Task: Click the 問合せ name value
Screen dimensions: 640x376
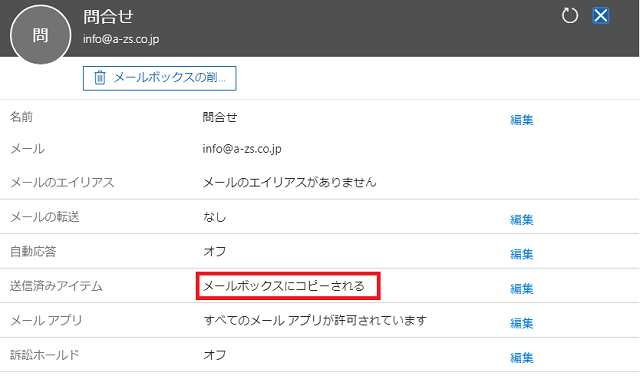Action: 220,117
